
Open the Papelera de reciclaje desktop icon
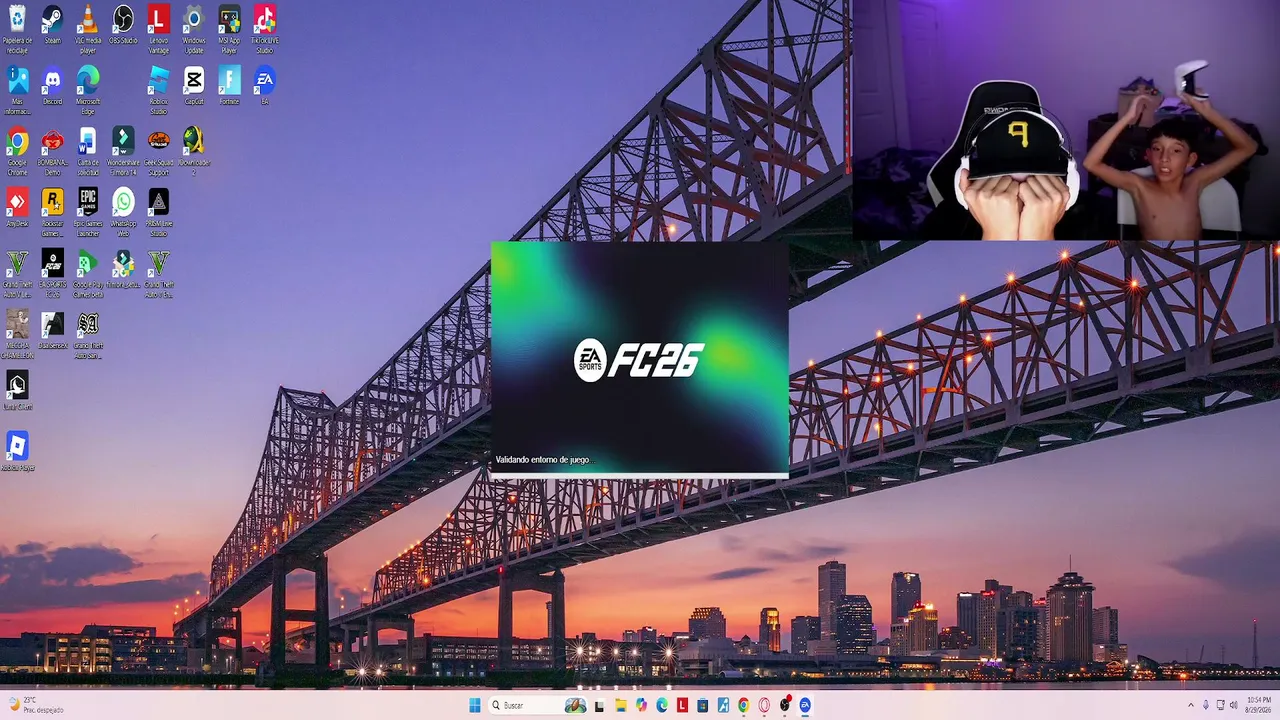(17, 29)
